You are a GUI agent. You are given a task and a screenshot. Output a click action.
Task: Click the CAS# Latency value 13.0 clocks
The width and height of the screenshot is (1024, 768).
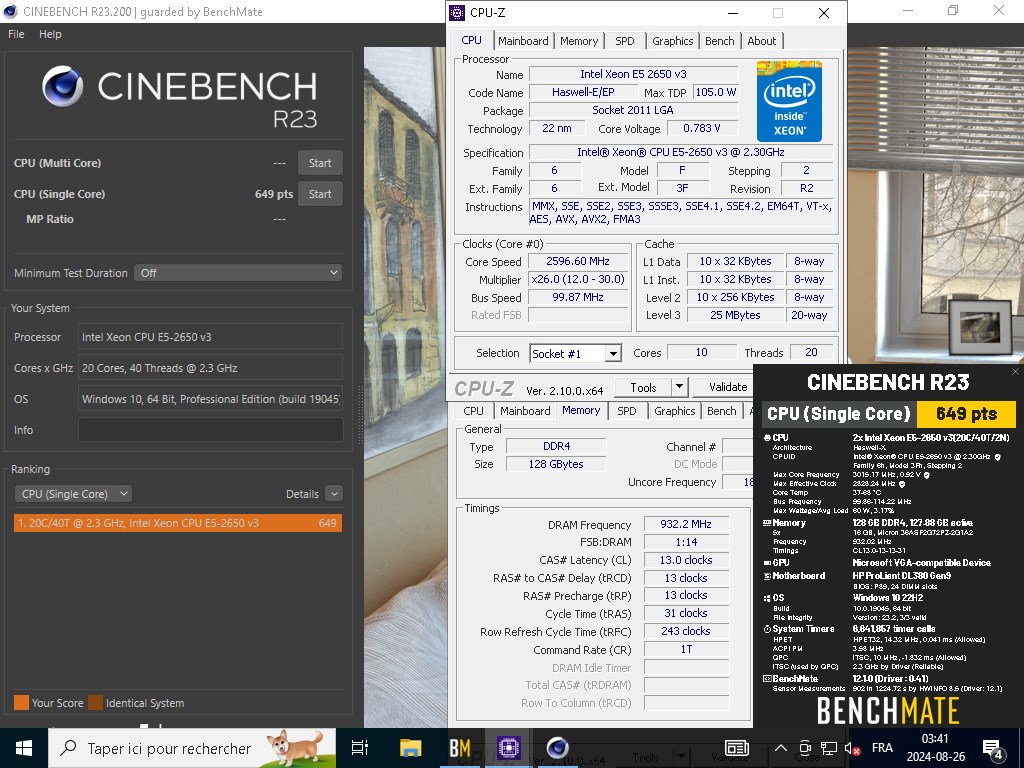(x=686, y=560)
